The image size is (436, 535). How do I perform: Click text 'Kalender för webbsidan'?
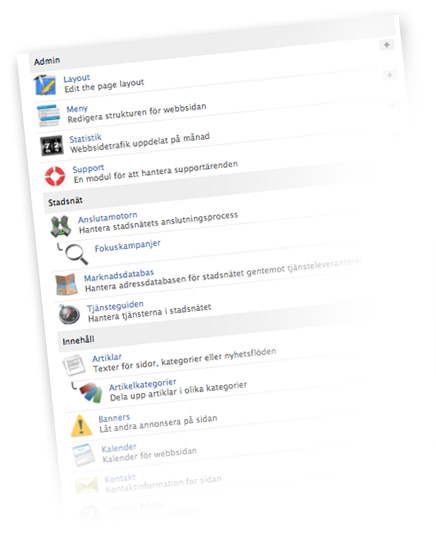(149, 455)
